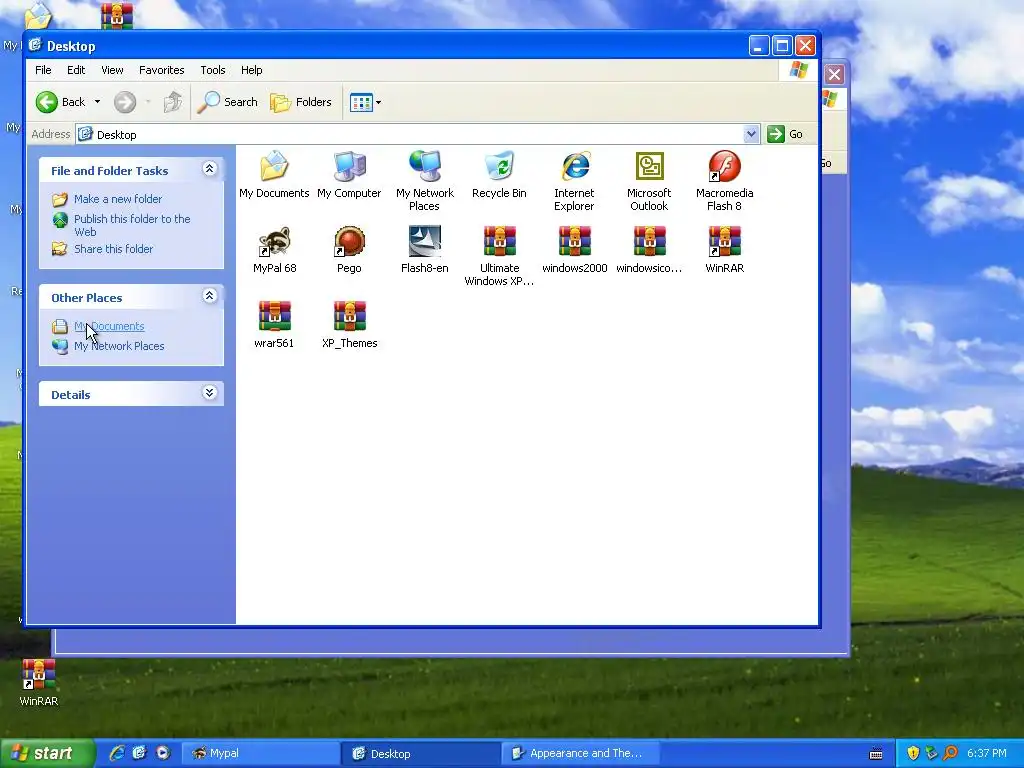This screenshot has height=768, width=1024.
Task: Click the Search toolbar button
Action: tap(227, 102)
